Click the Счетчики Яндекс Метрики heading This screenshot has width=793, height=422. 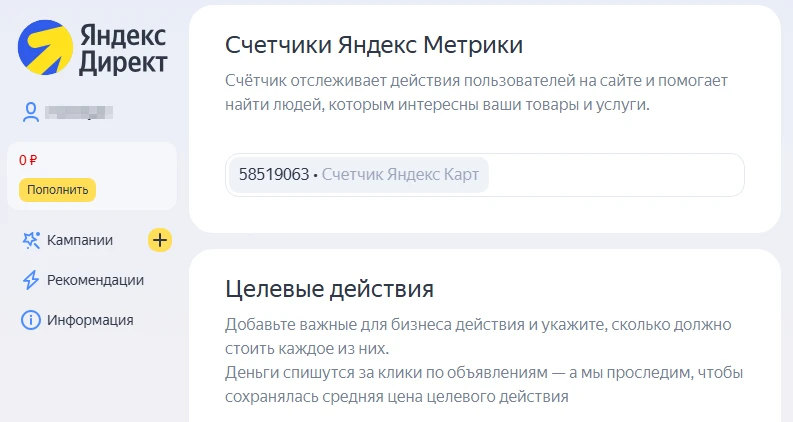pos(374,45)
